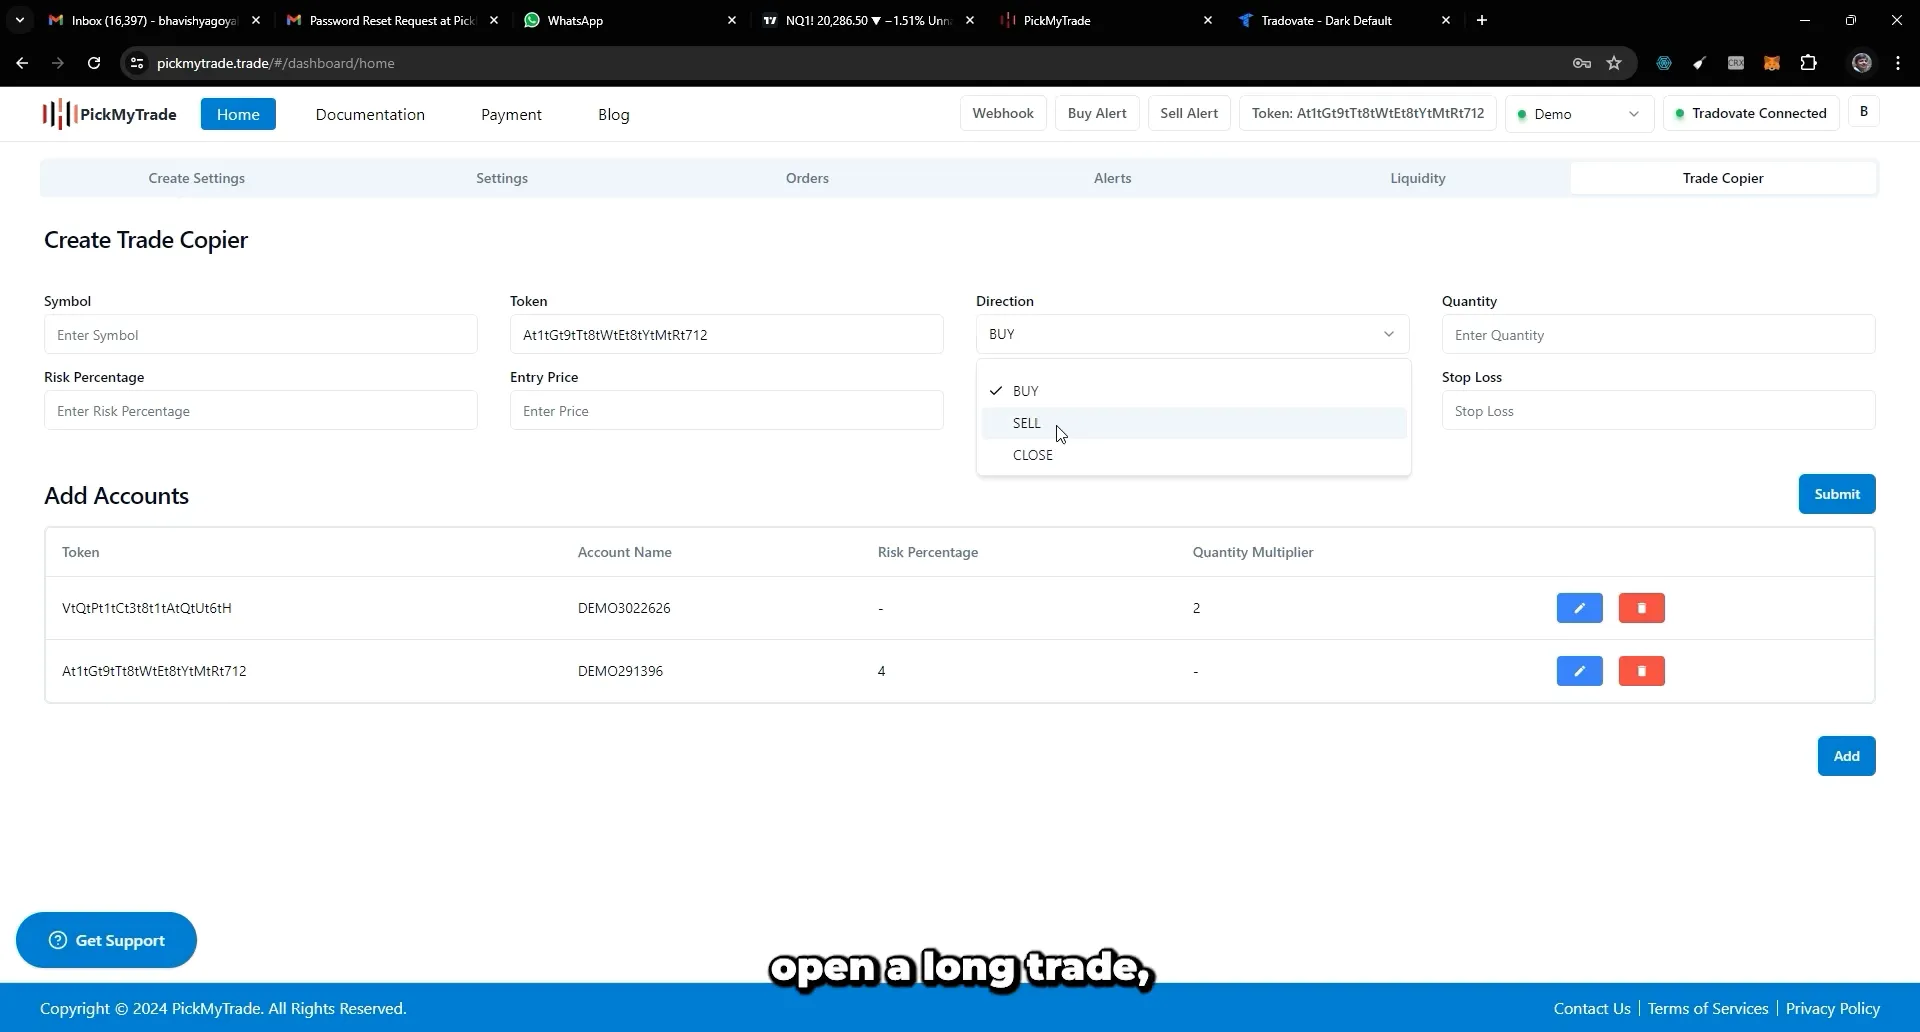The image size is (1920, 1032).
Task: Open browser extensions puzzle icon
Action: tap(1808, 63)
